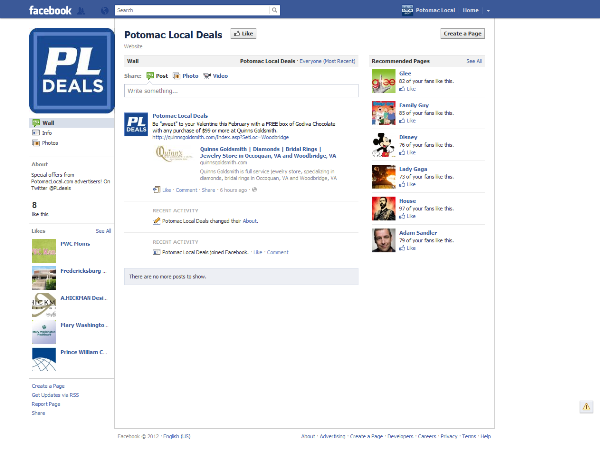Click the Facebook logo in header
The height and width of the screenshot is (457, 600).
(x=50, y=10)
